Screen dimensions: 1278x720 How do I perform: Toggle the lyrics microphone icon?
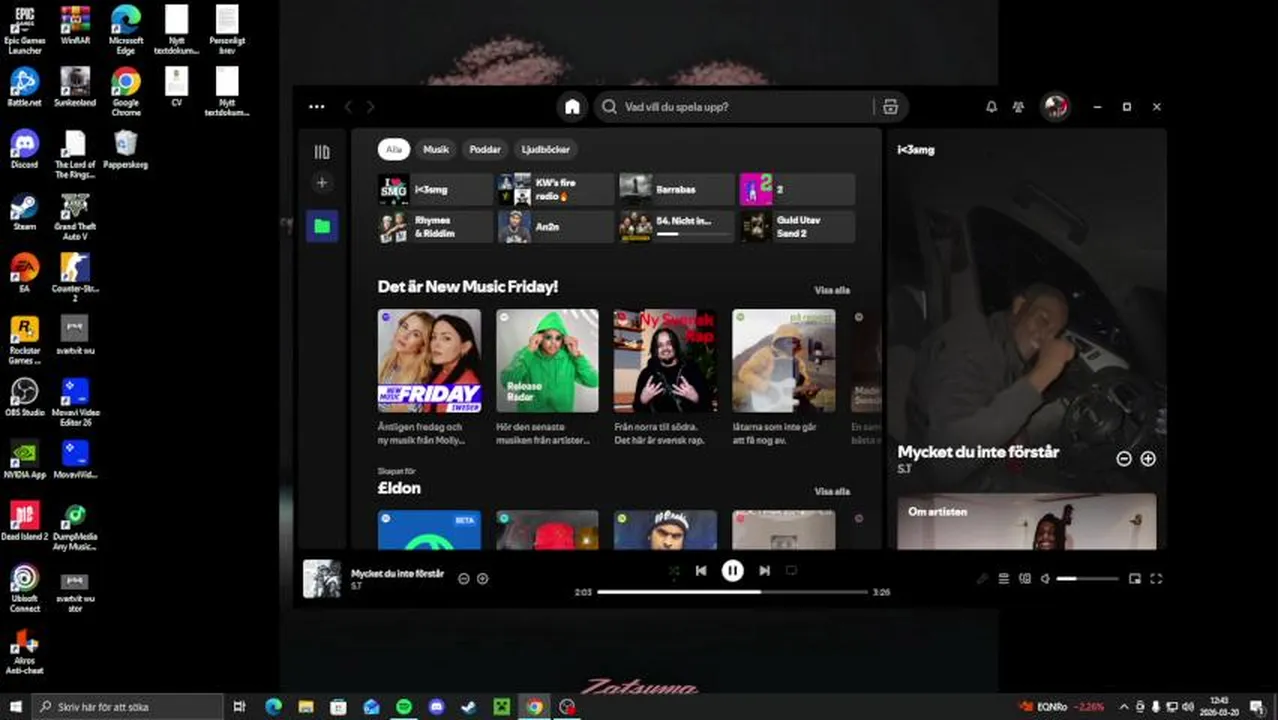(x=982, y=578)
